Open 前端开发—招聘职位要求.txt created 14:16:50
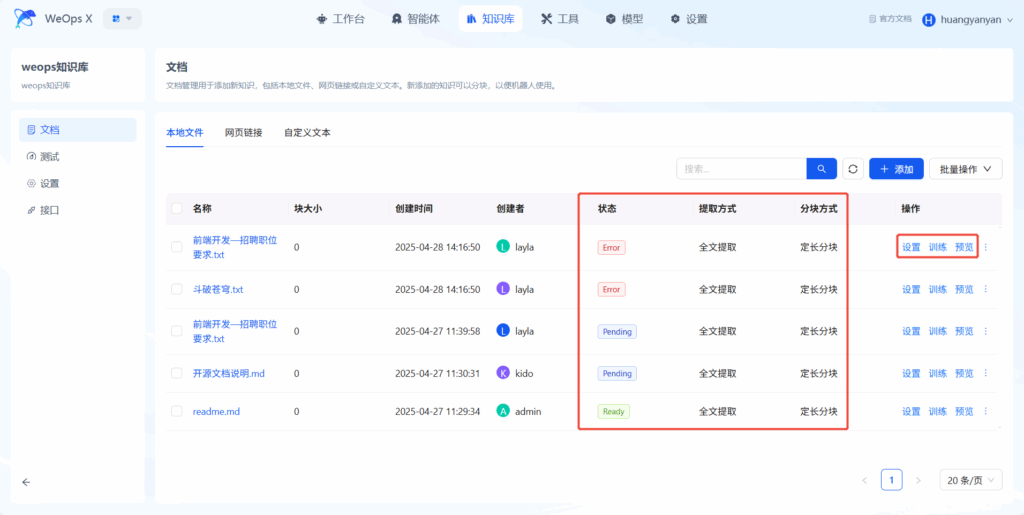Viewport: 1024px width, 515px height. 234,247
